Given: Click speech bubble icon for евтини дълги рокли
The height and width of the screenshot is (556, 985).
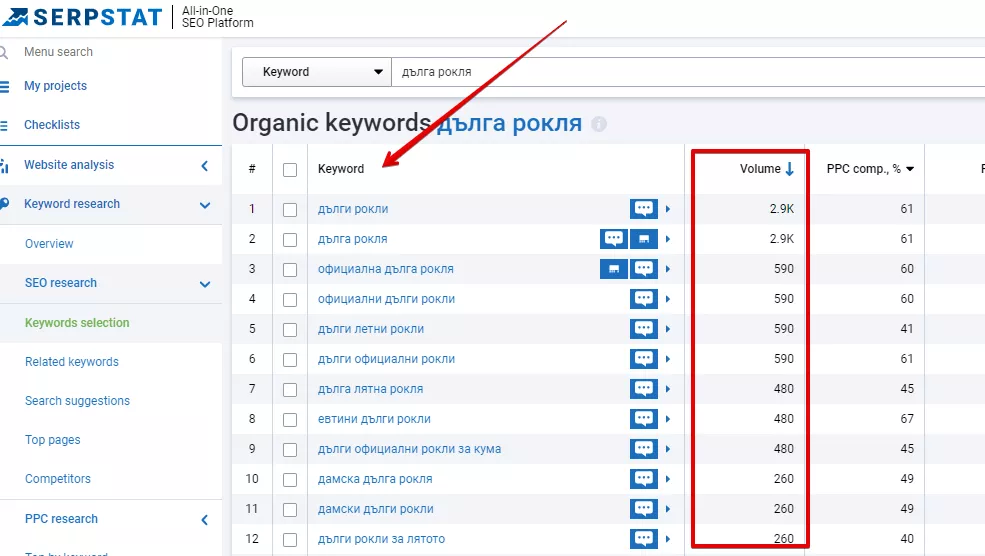Looking at the screenshot, I should pyautogui.click(x=644, y=419).
